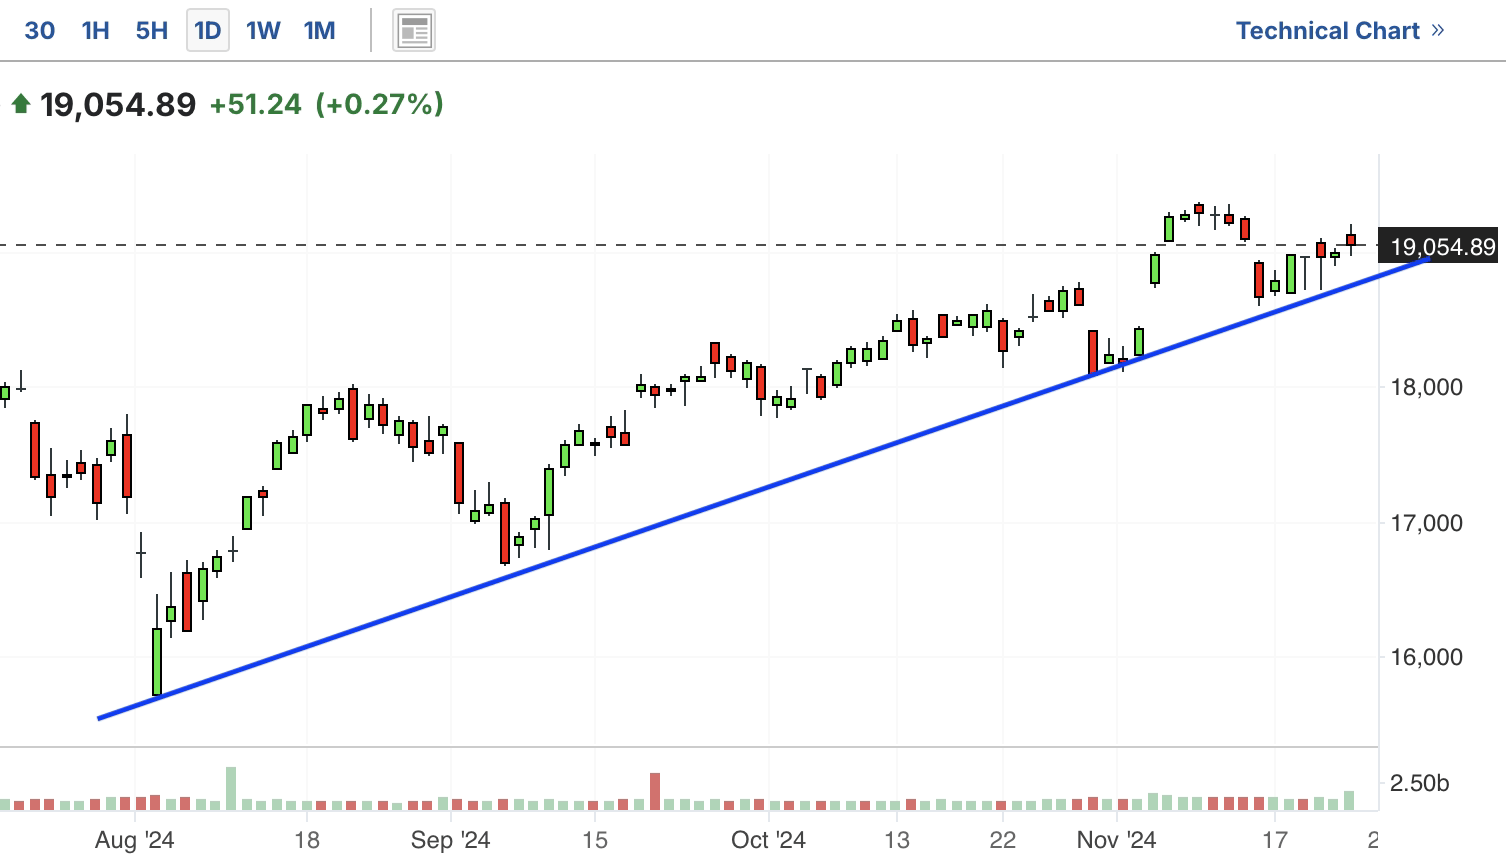Switch chart to 1W interval
The height and width of the screenshot is (868, 1506).
(263, 31)
